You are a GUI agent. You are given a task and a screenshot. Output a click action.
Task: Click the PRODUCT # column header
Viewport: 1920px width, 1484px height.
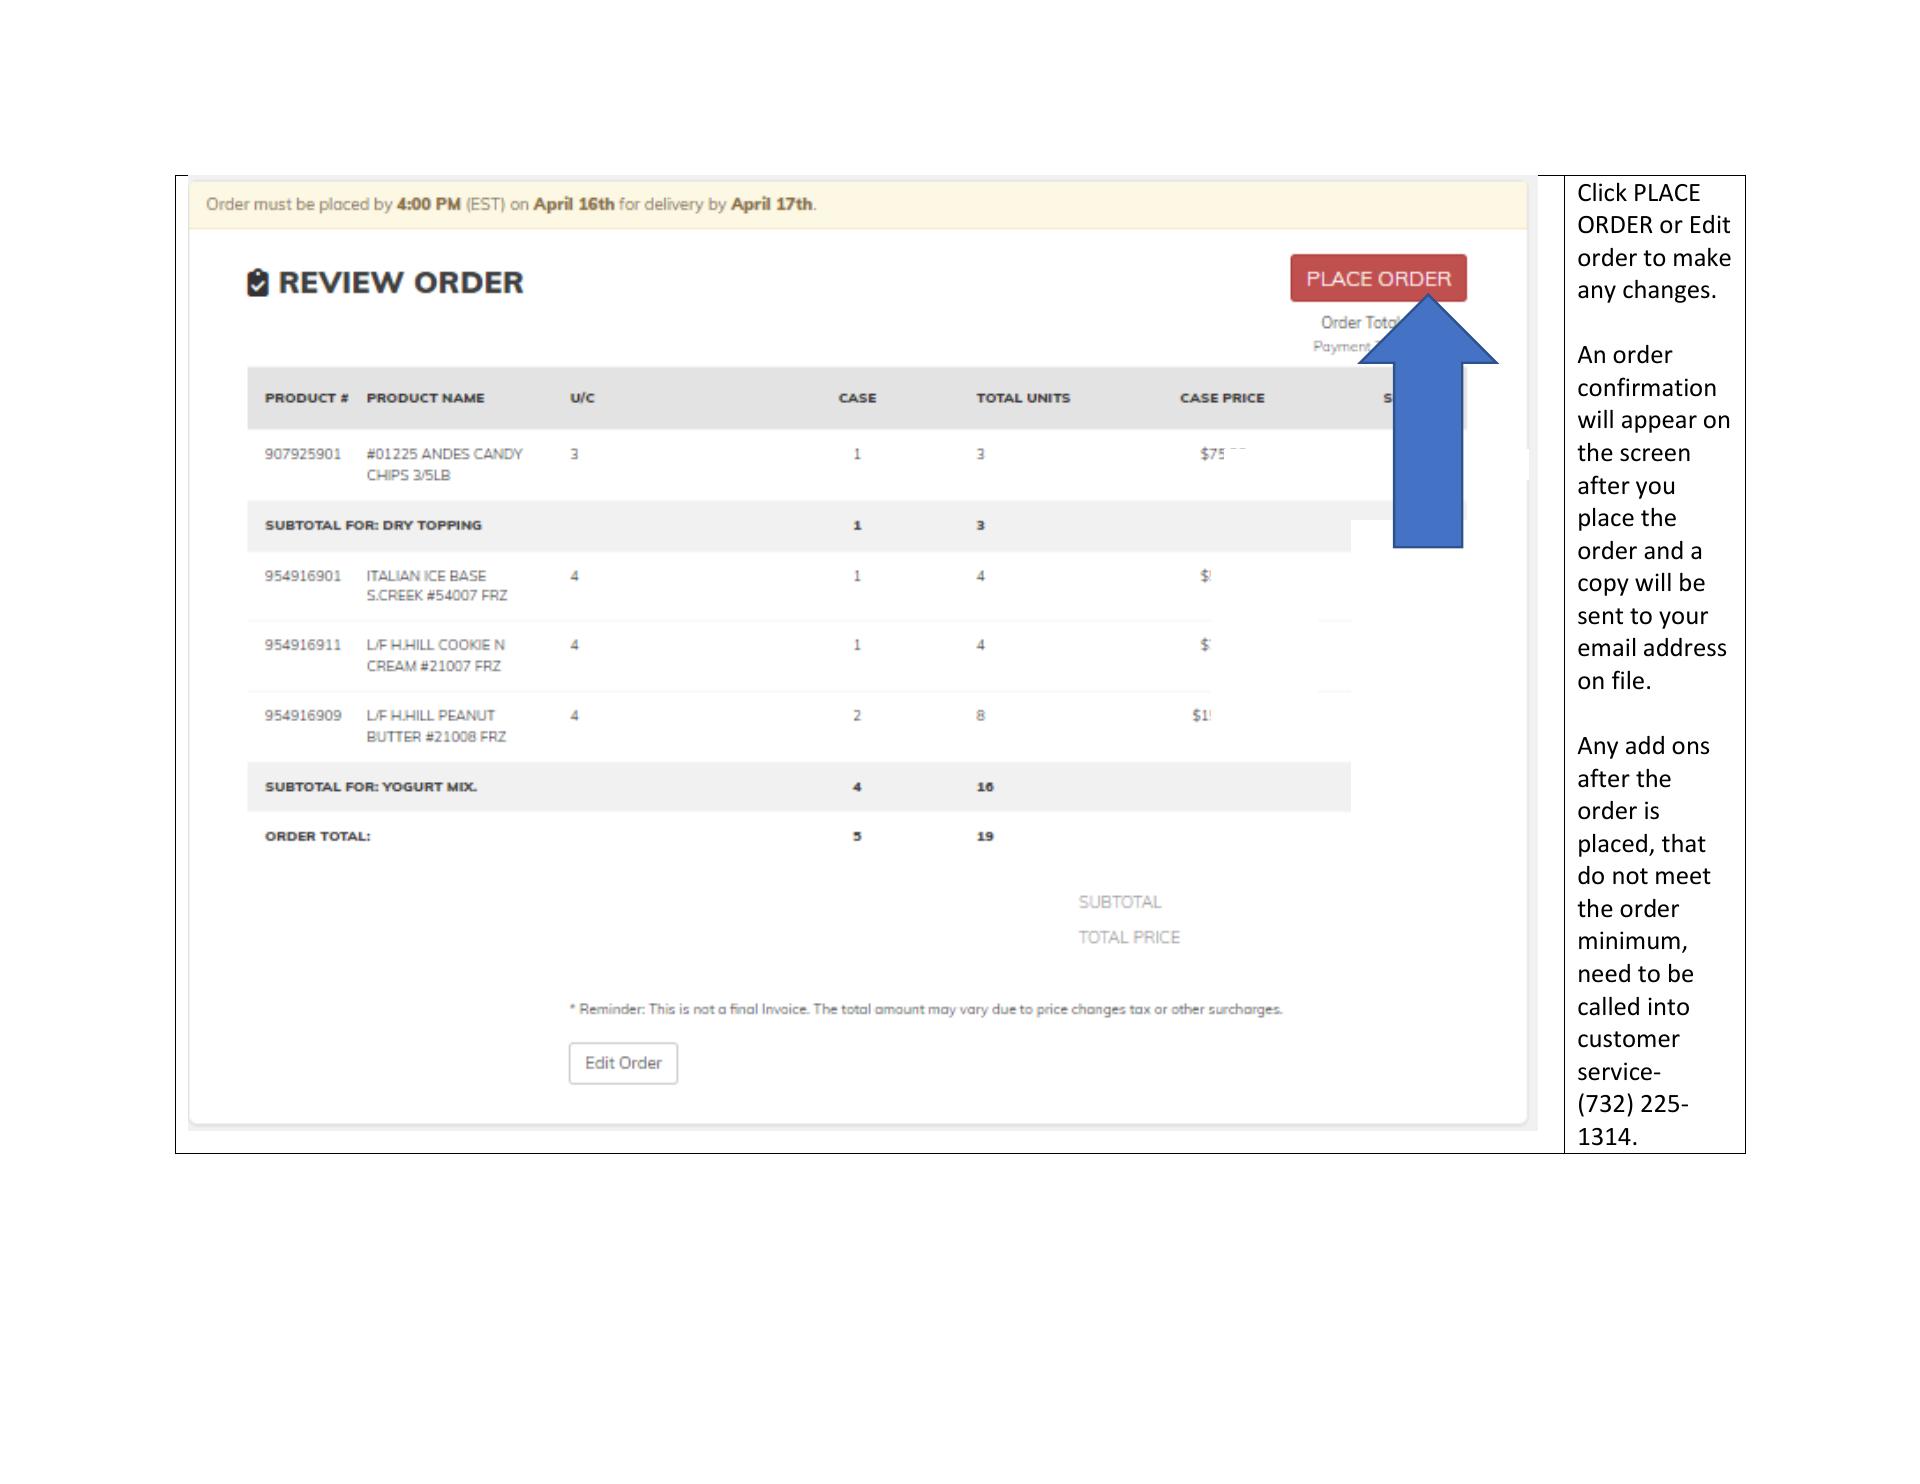pos(306,398)
